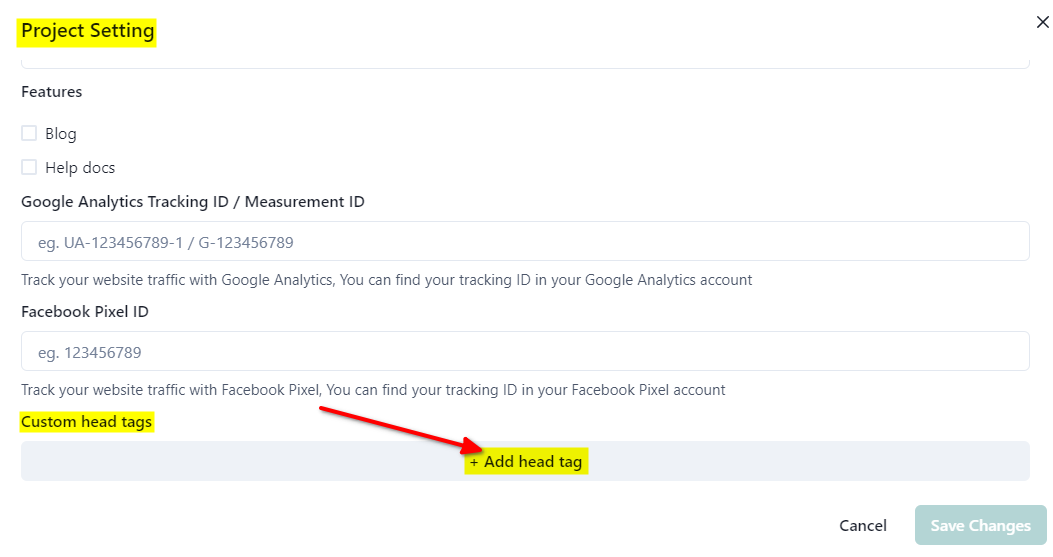Focus the Google Analytics Tracking ID field
Viewport: 1053px width, 557px height.
(x=525, y=241)
